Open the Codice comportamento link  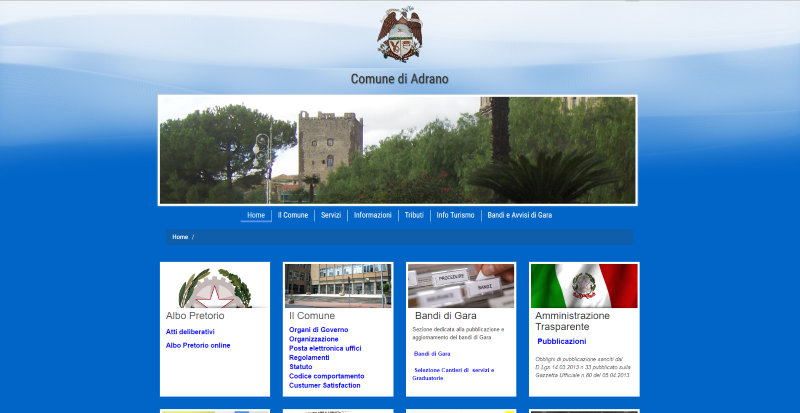point(327,376)
